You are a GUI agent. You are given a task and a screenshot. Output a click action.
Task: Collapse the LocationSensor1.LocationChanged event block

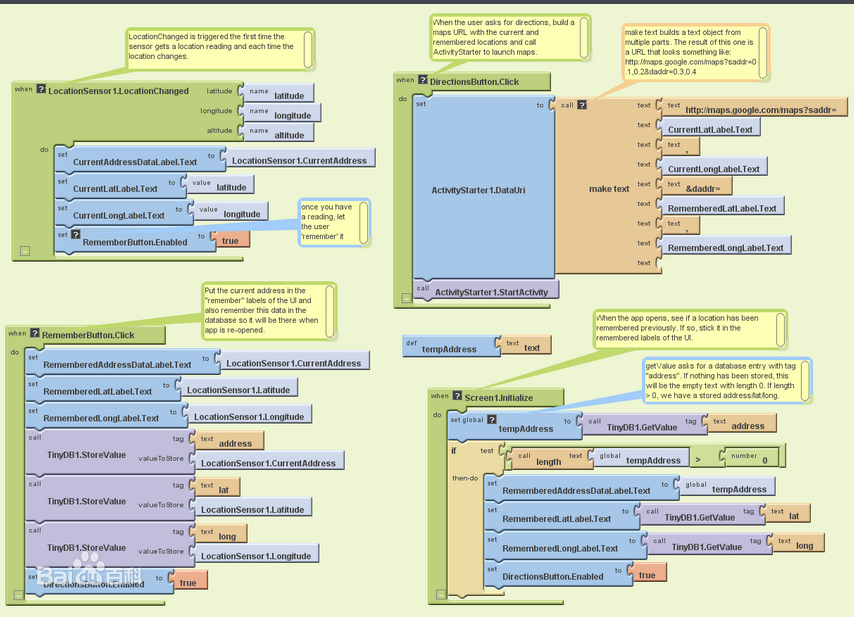click(24, 251)
